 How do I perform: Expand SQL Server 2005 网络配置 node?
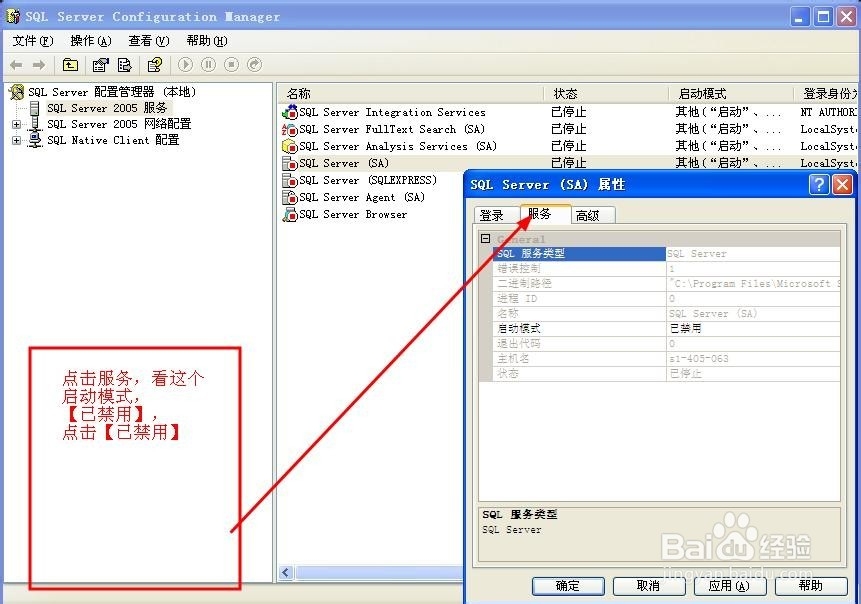(x=16, y=125)
